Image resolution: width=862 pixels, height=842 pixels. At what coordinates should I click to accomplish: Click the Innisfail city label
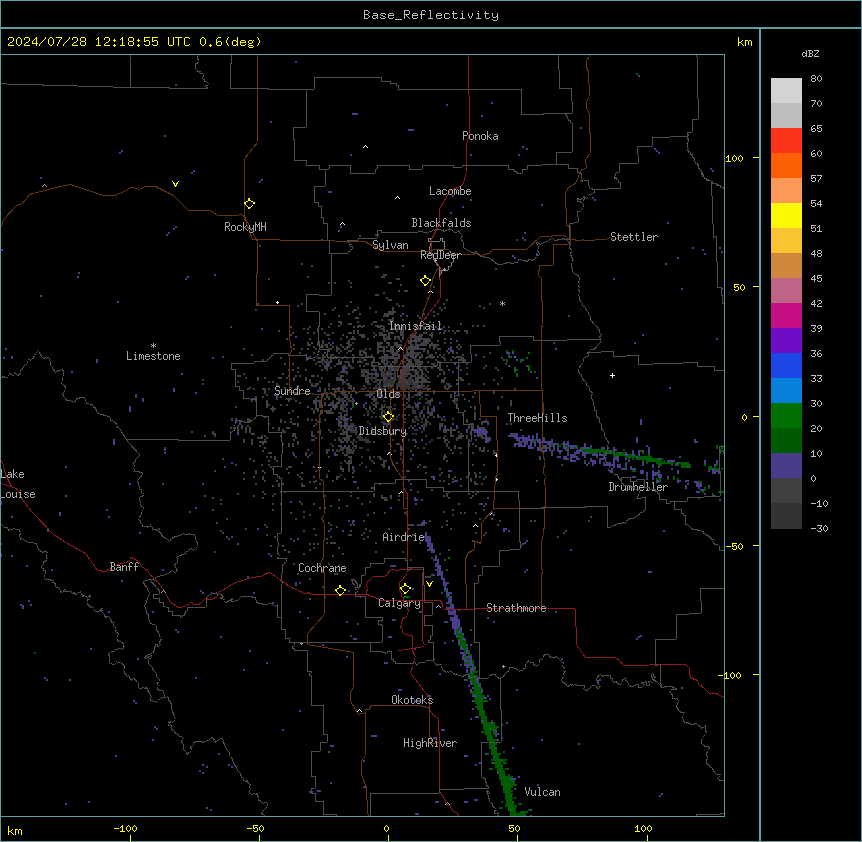(x=415, y=326)
